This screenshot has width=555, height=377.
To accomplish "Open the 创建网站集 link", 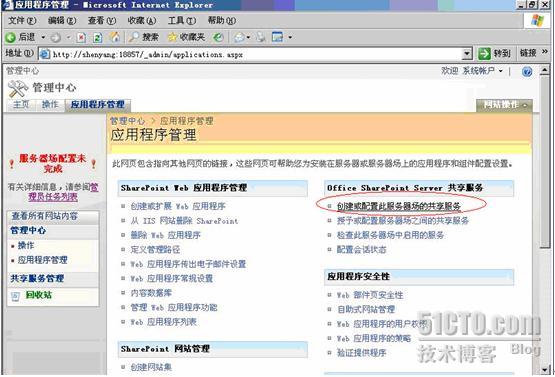I will (x=151, y=367).
